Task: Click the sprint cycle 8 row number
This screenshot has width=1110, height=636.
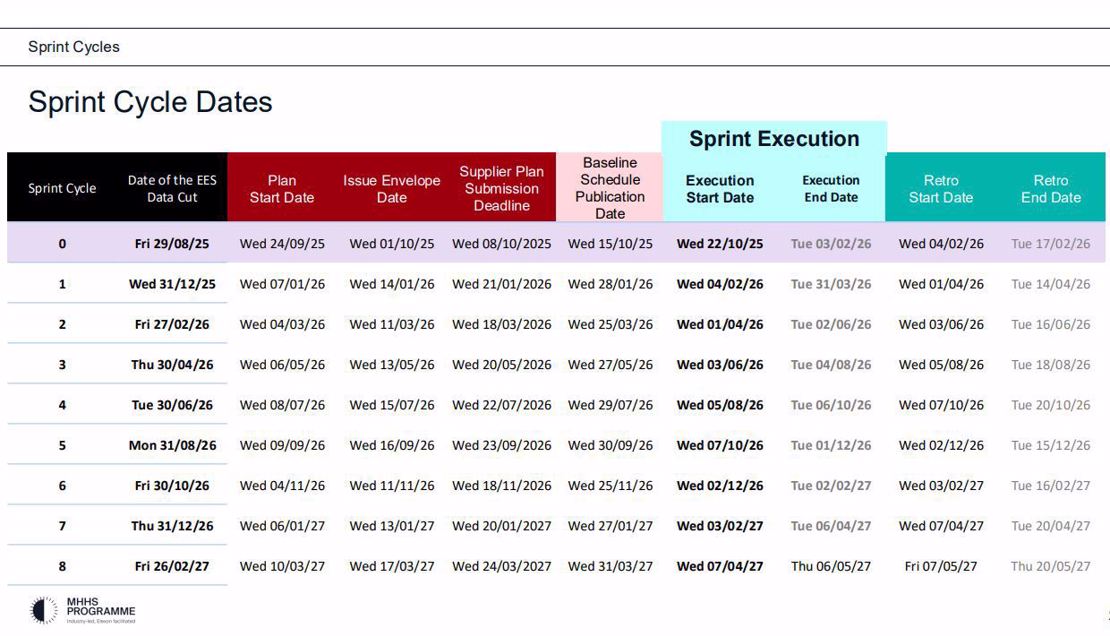Action: point(62,566)
